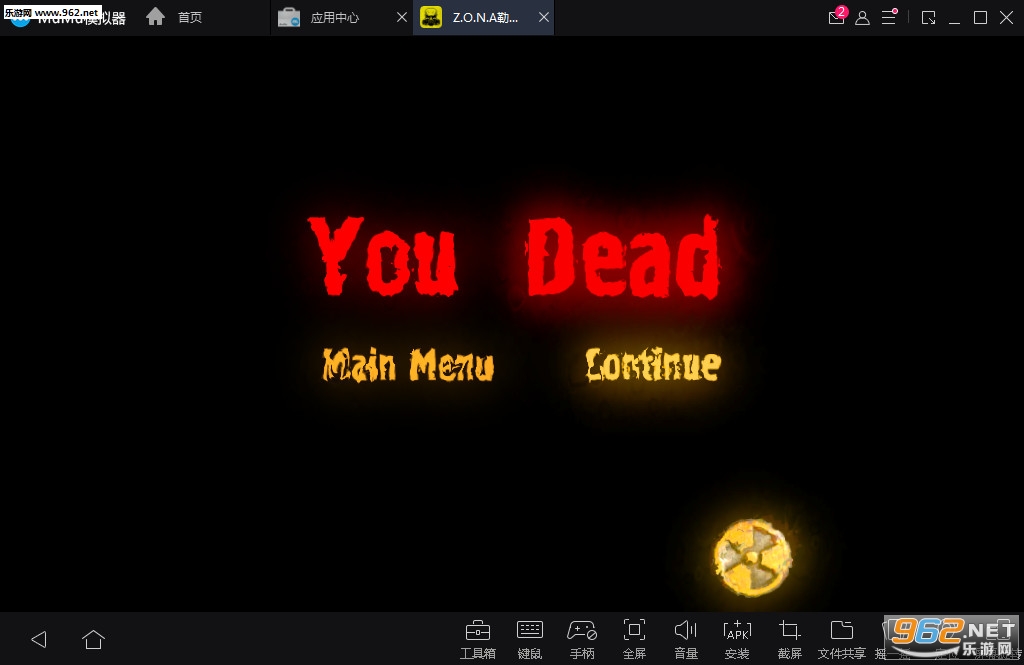Open the toolbox (工具箱) icon

tap(477, 639)
